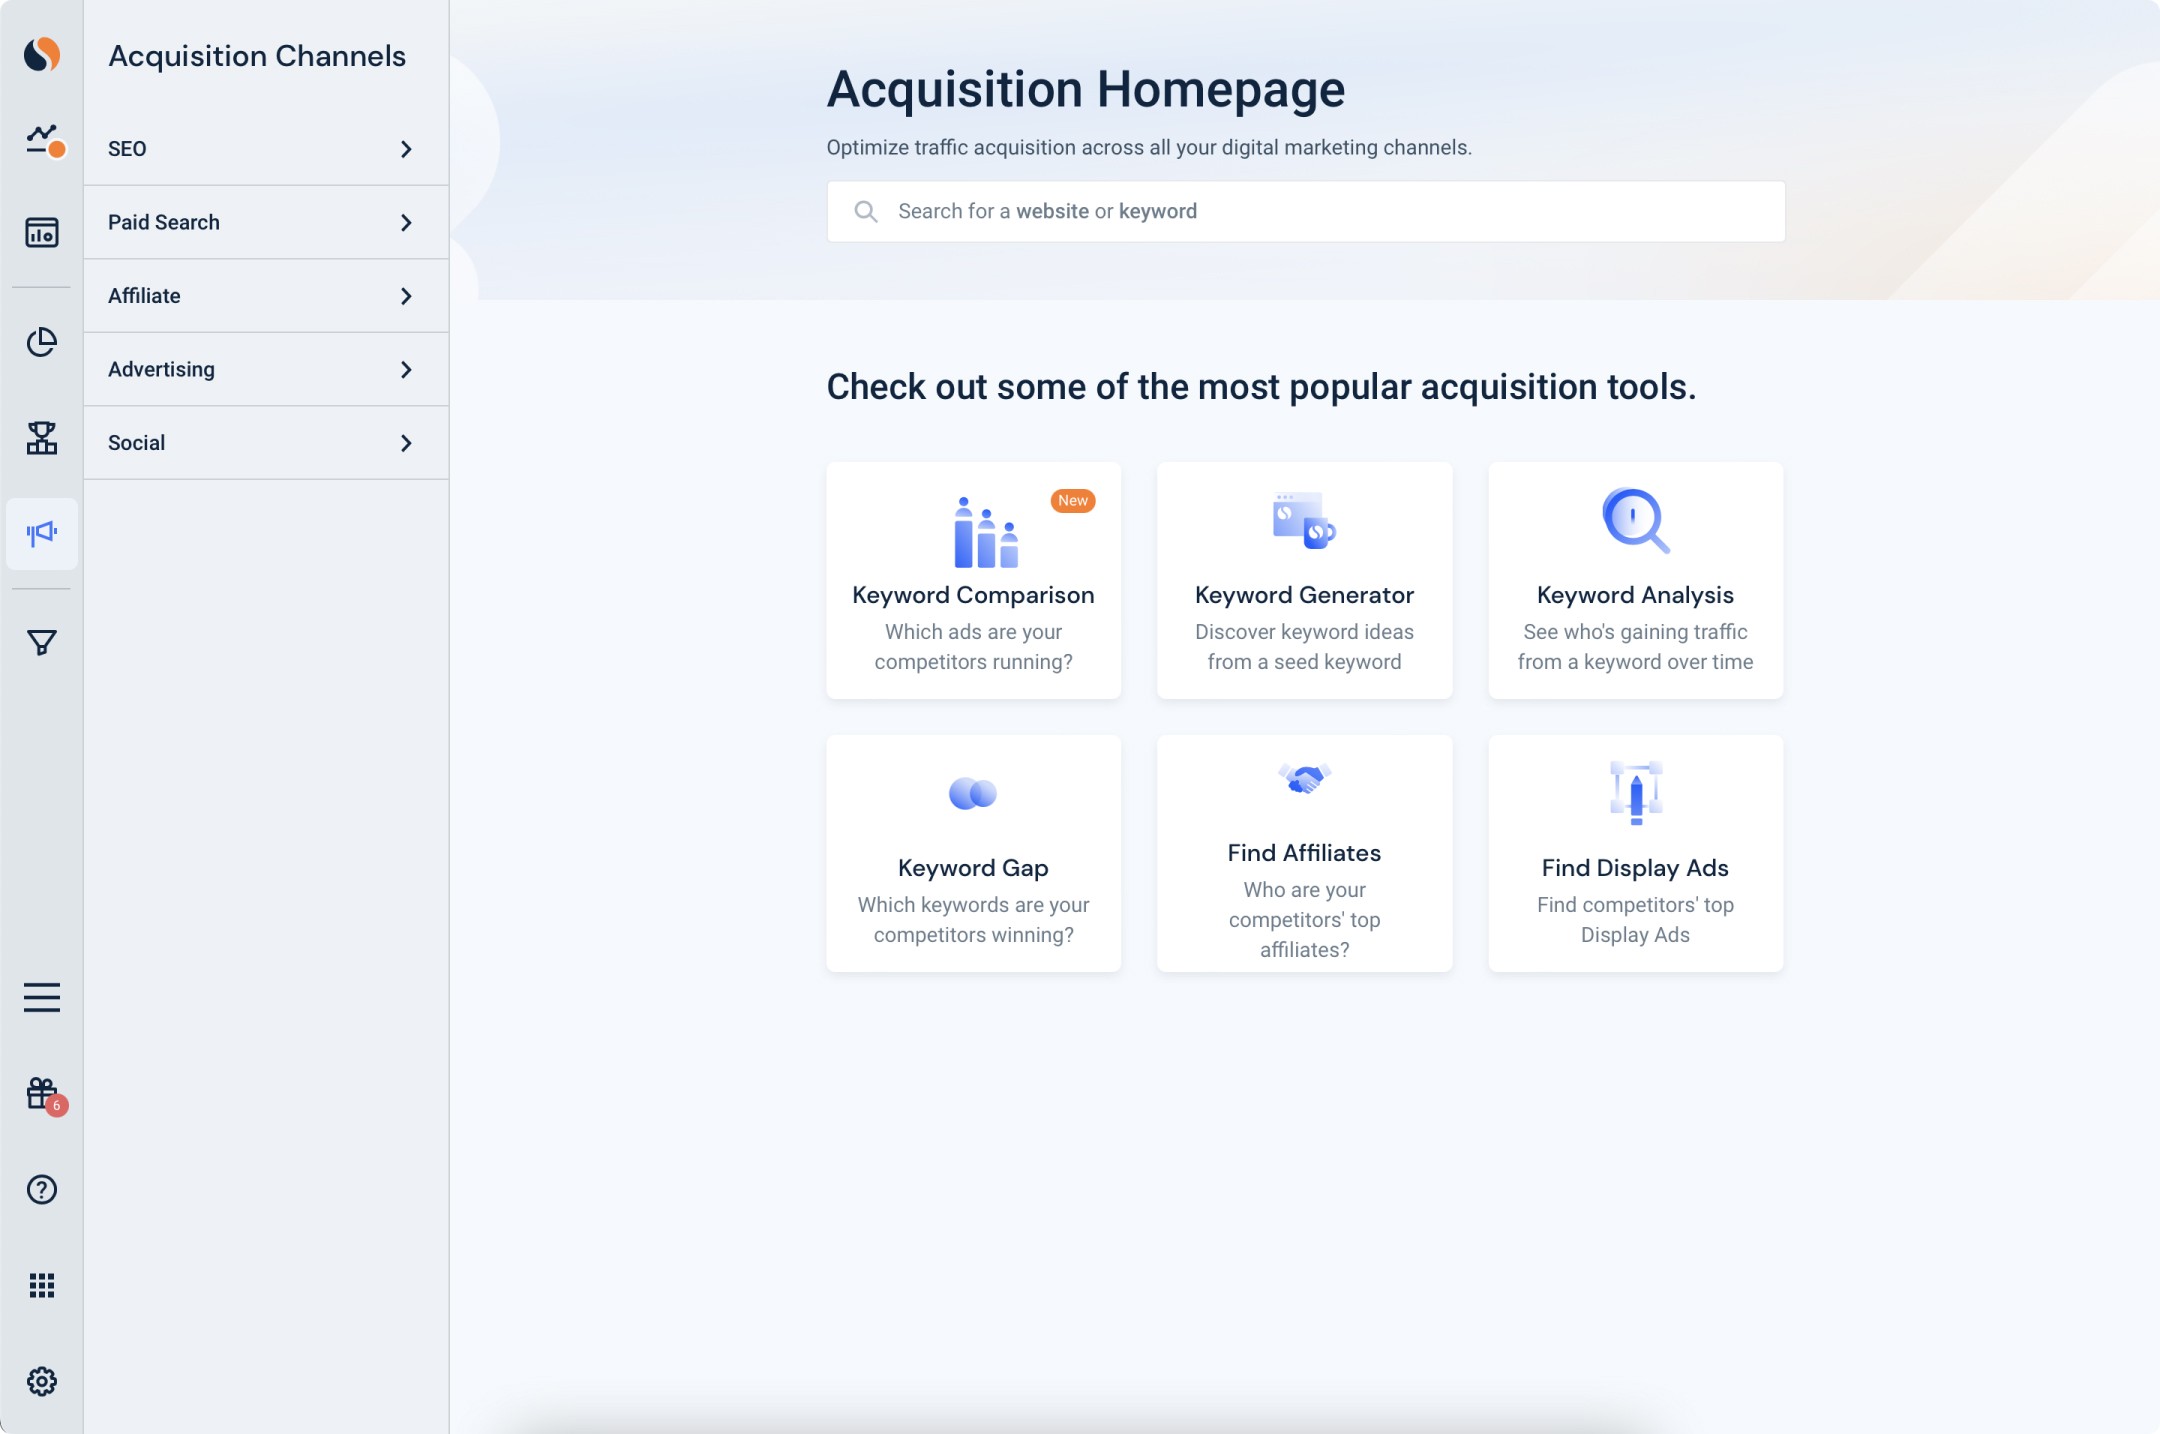
Task: Expand the Social channel chevron
Action: pos(406,443)
